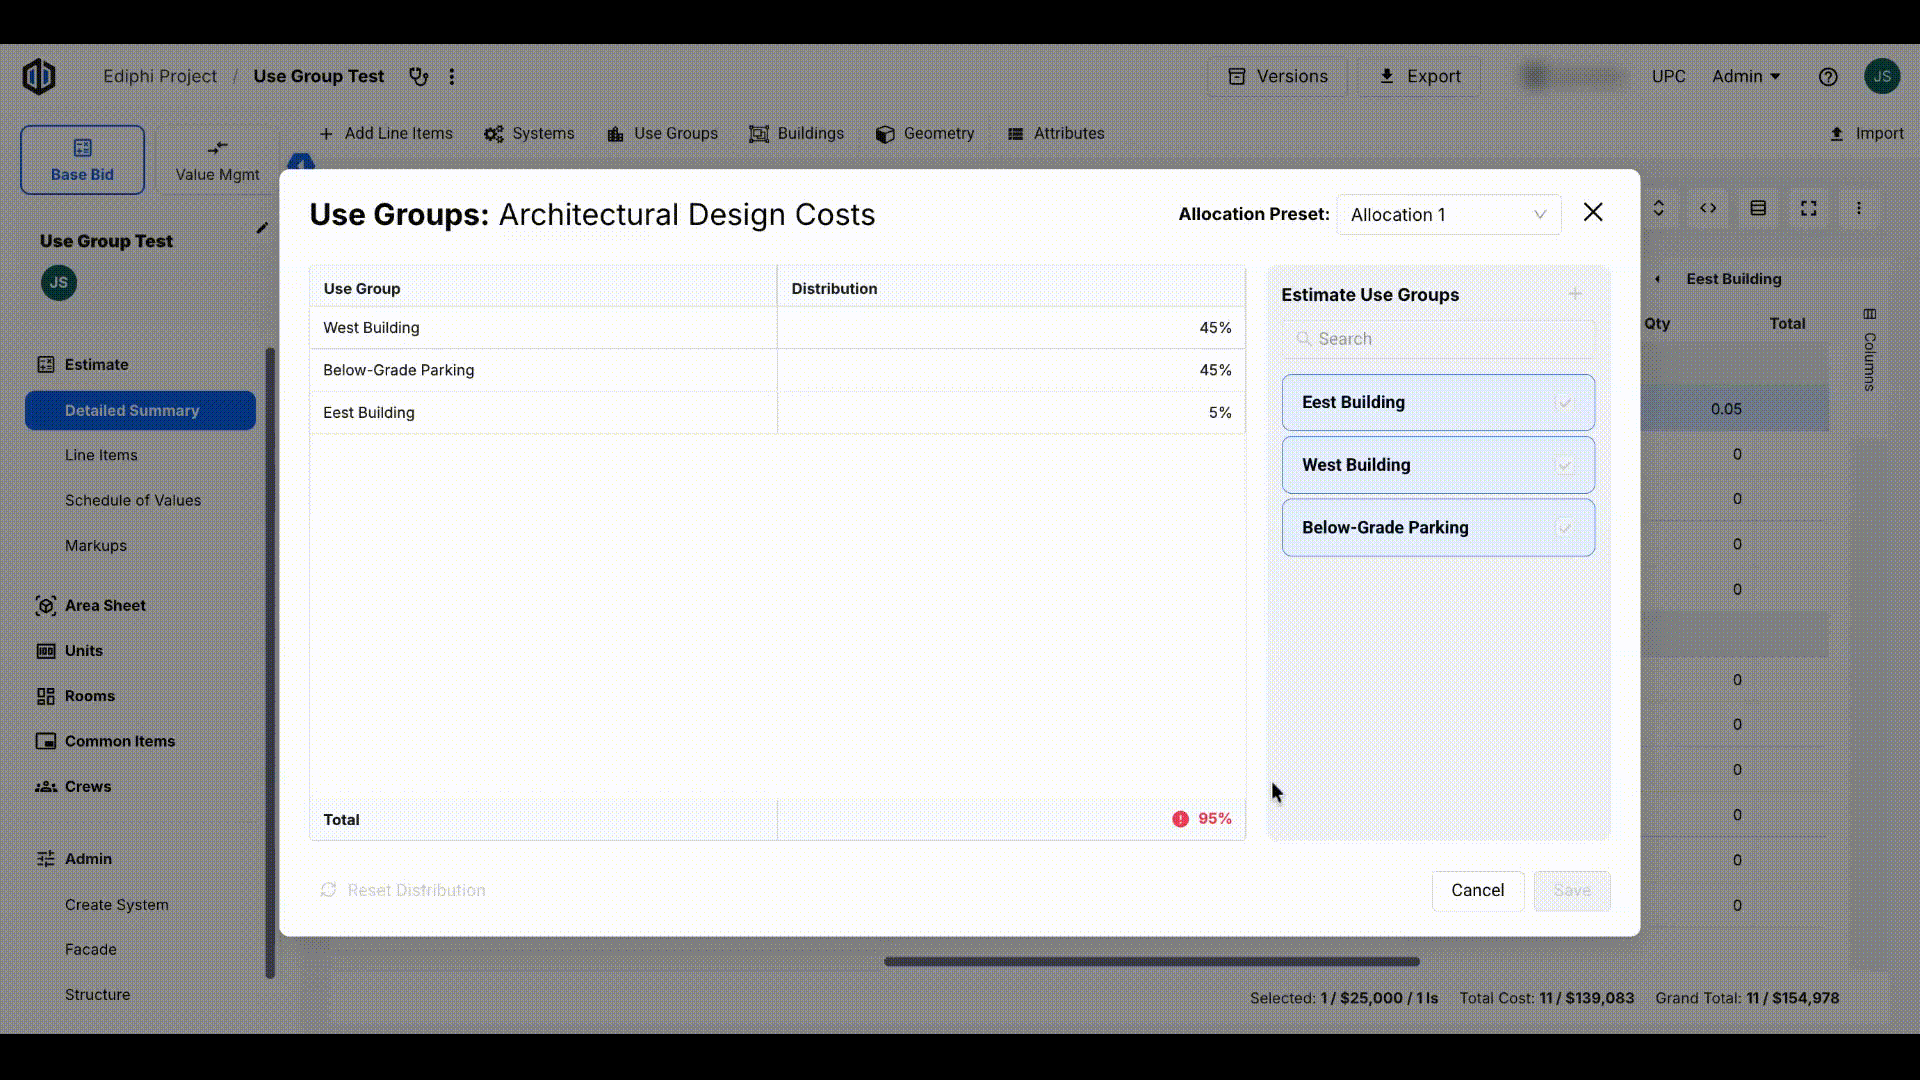Click Add Line Items
Screen dimensions: 1920x1080
click(x=386, y=133)
